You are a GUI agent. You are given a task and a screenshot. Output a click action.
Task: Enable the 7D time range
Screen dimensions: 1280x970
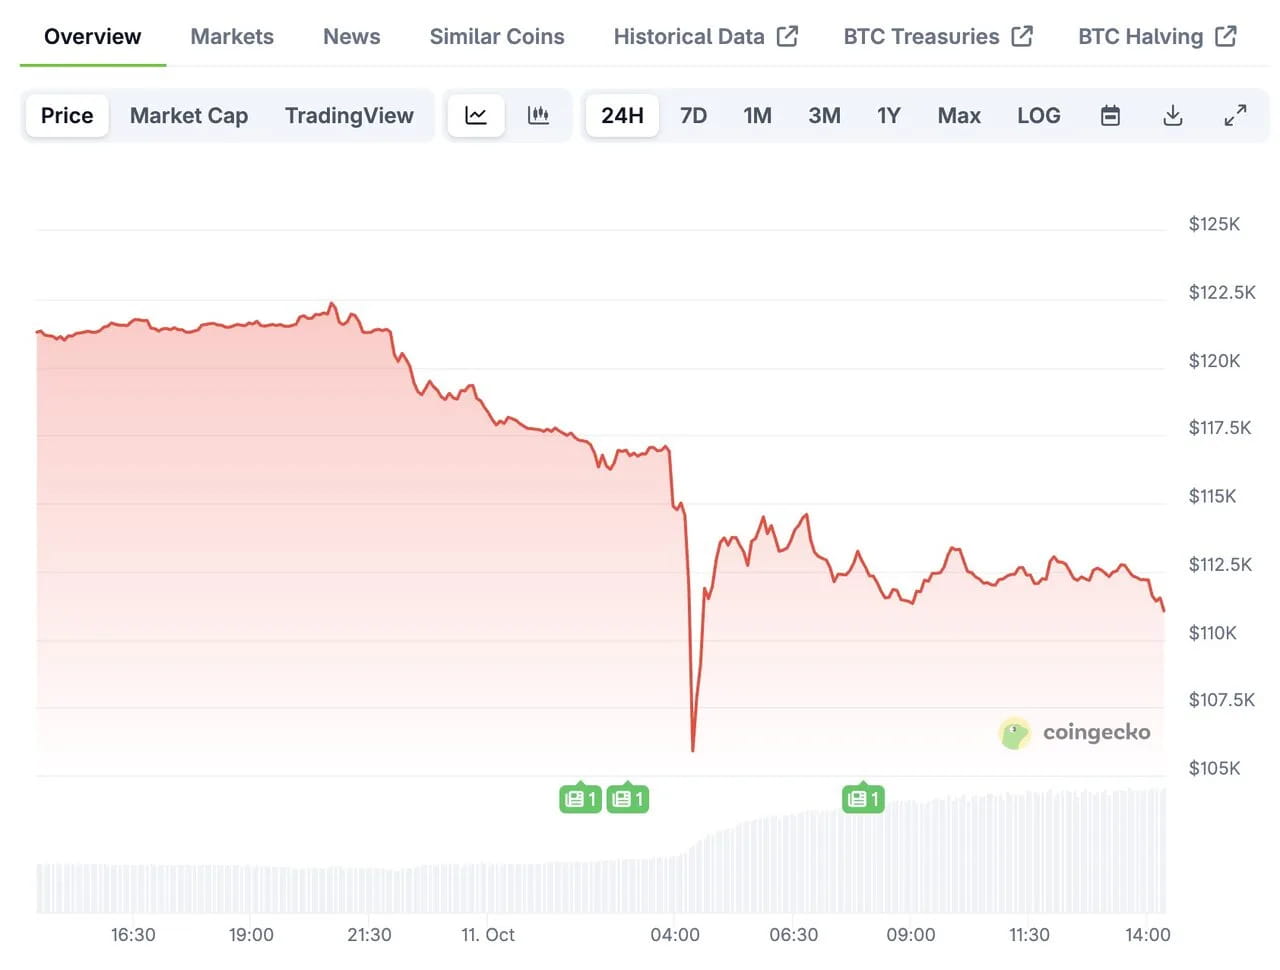tap(693, 115)
